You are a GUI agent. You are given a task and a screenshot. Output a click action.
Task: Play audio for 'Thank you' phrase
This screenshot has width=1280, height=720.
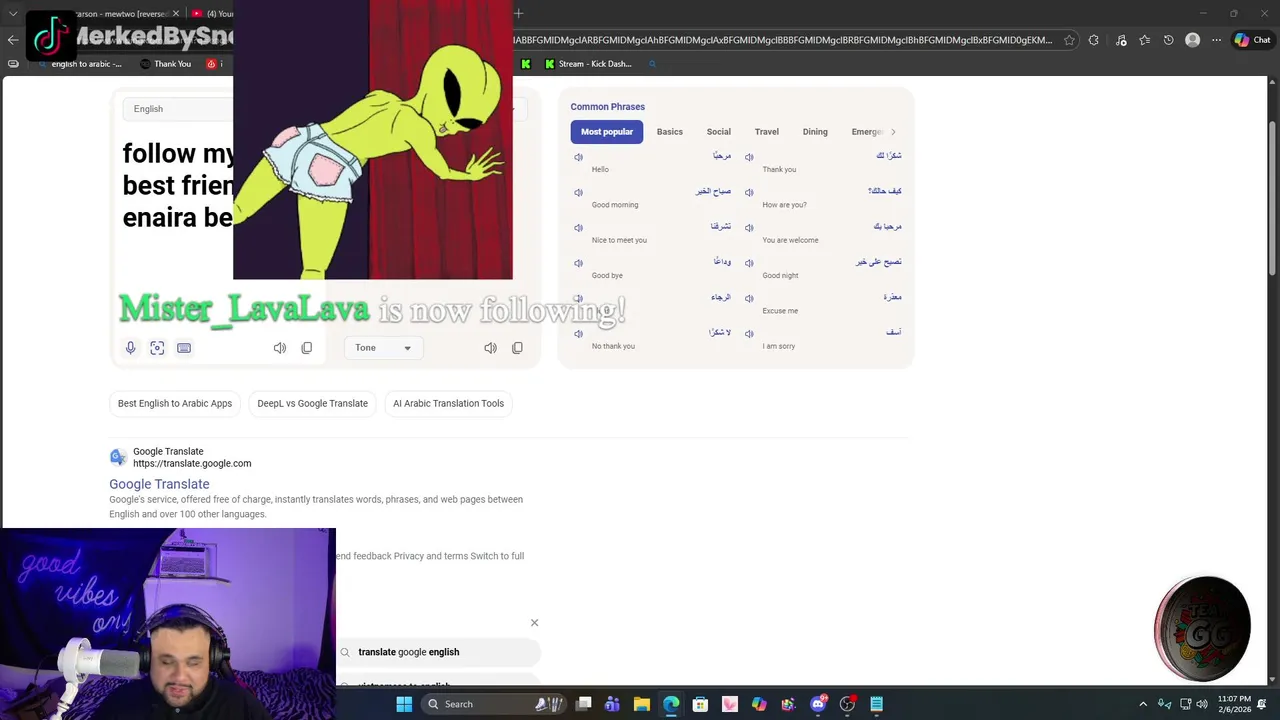coord(749,157)
